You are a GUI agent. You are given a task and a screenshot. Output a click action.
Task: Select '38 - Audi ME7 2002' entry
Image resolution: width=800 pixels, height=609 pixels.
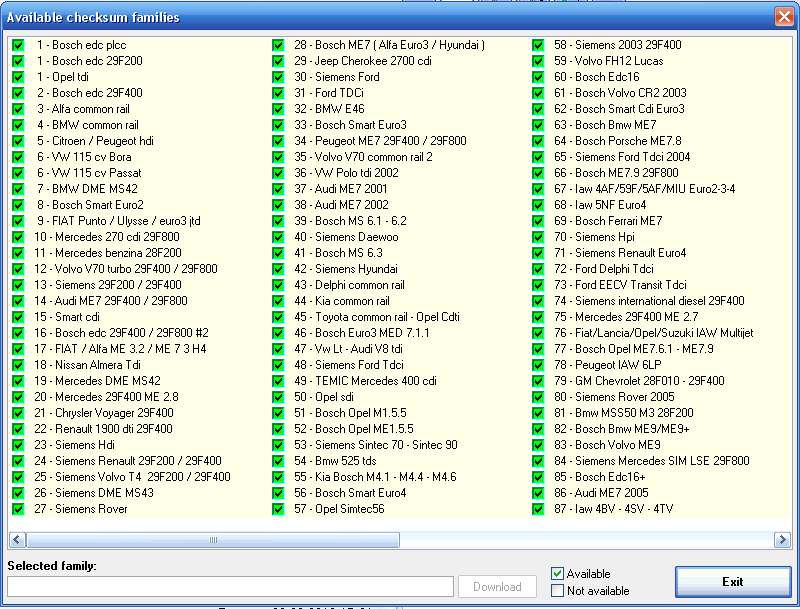click(341, 205)
